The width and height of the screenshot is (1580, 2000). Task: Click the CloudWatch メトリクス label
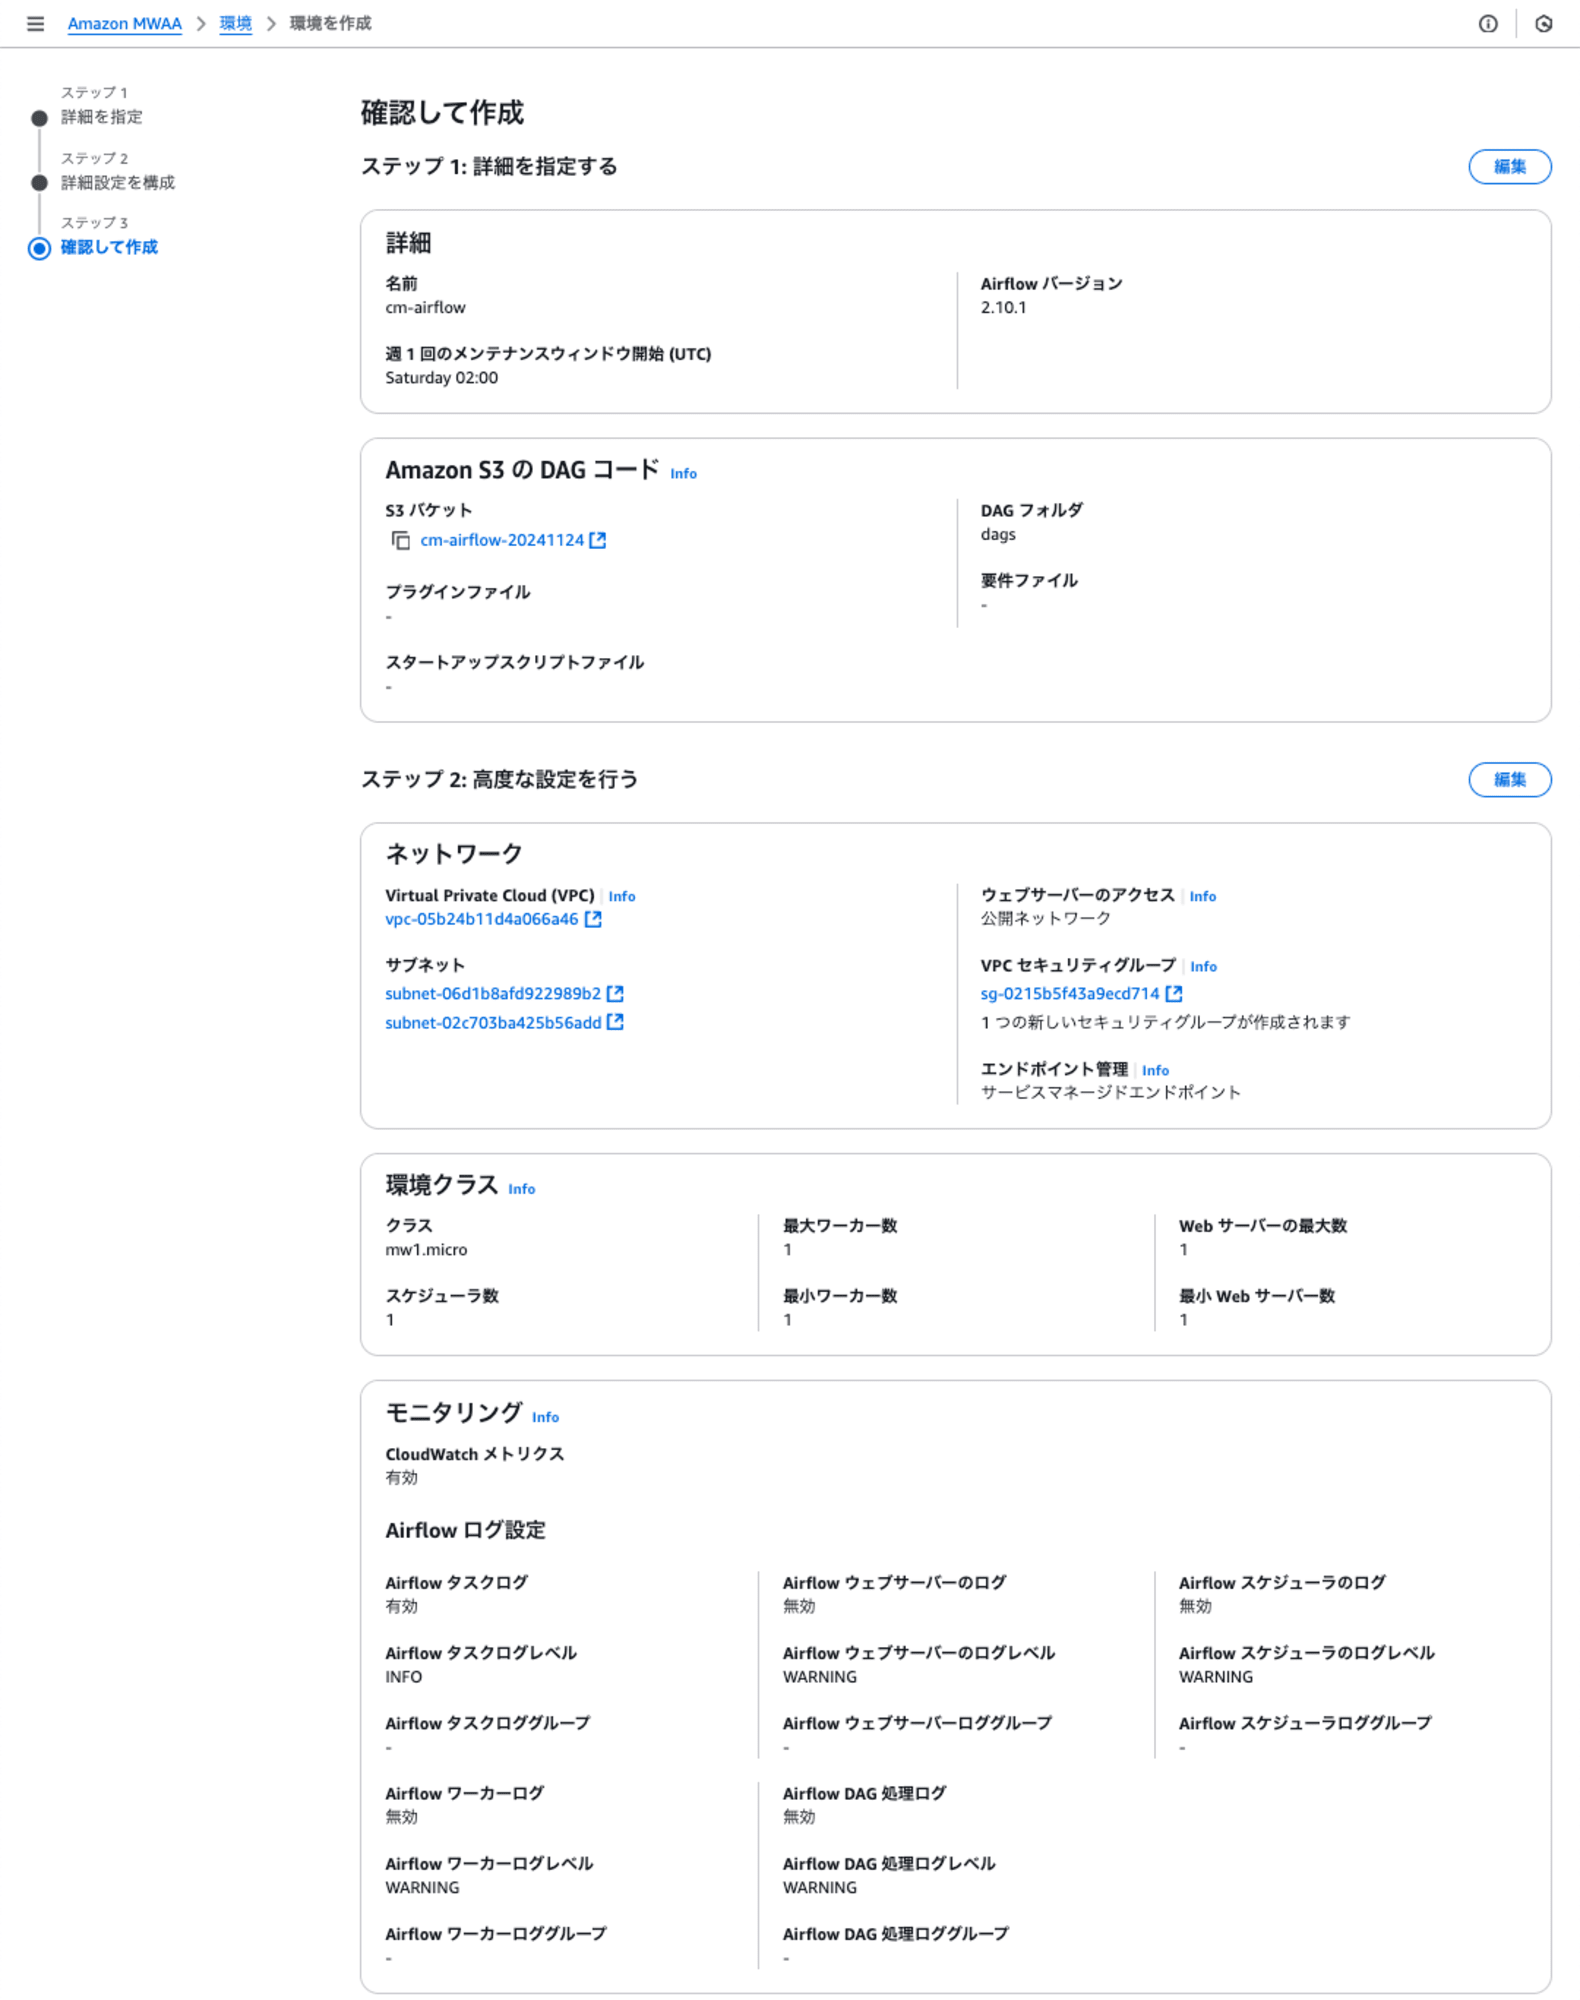tap(475, 1454)
